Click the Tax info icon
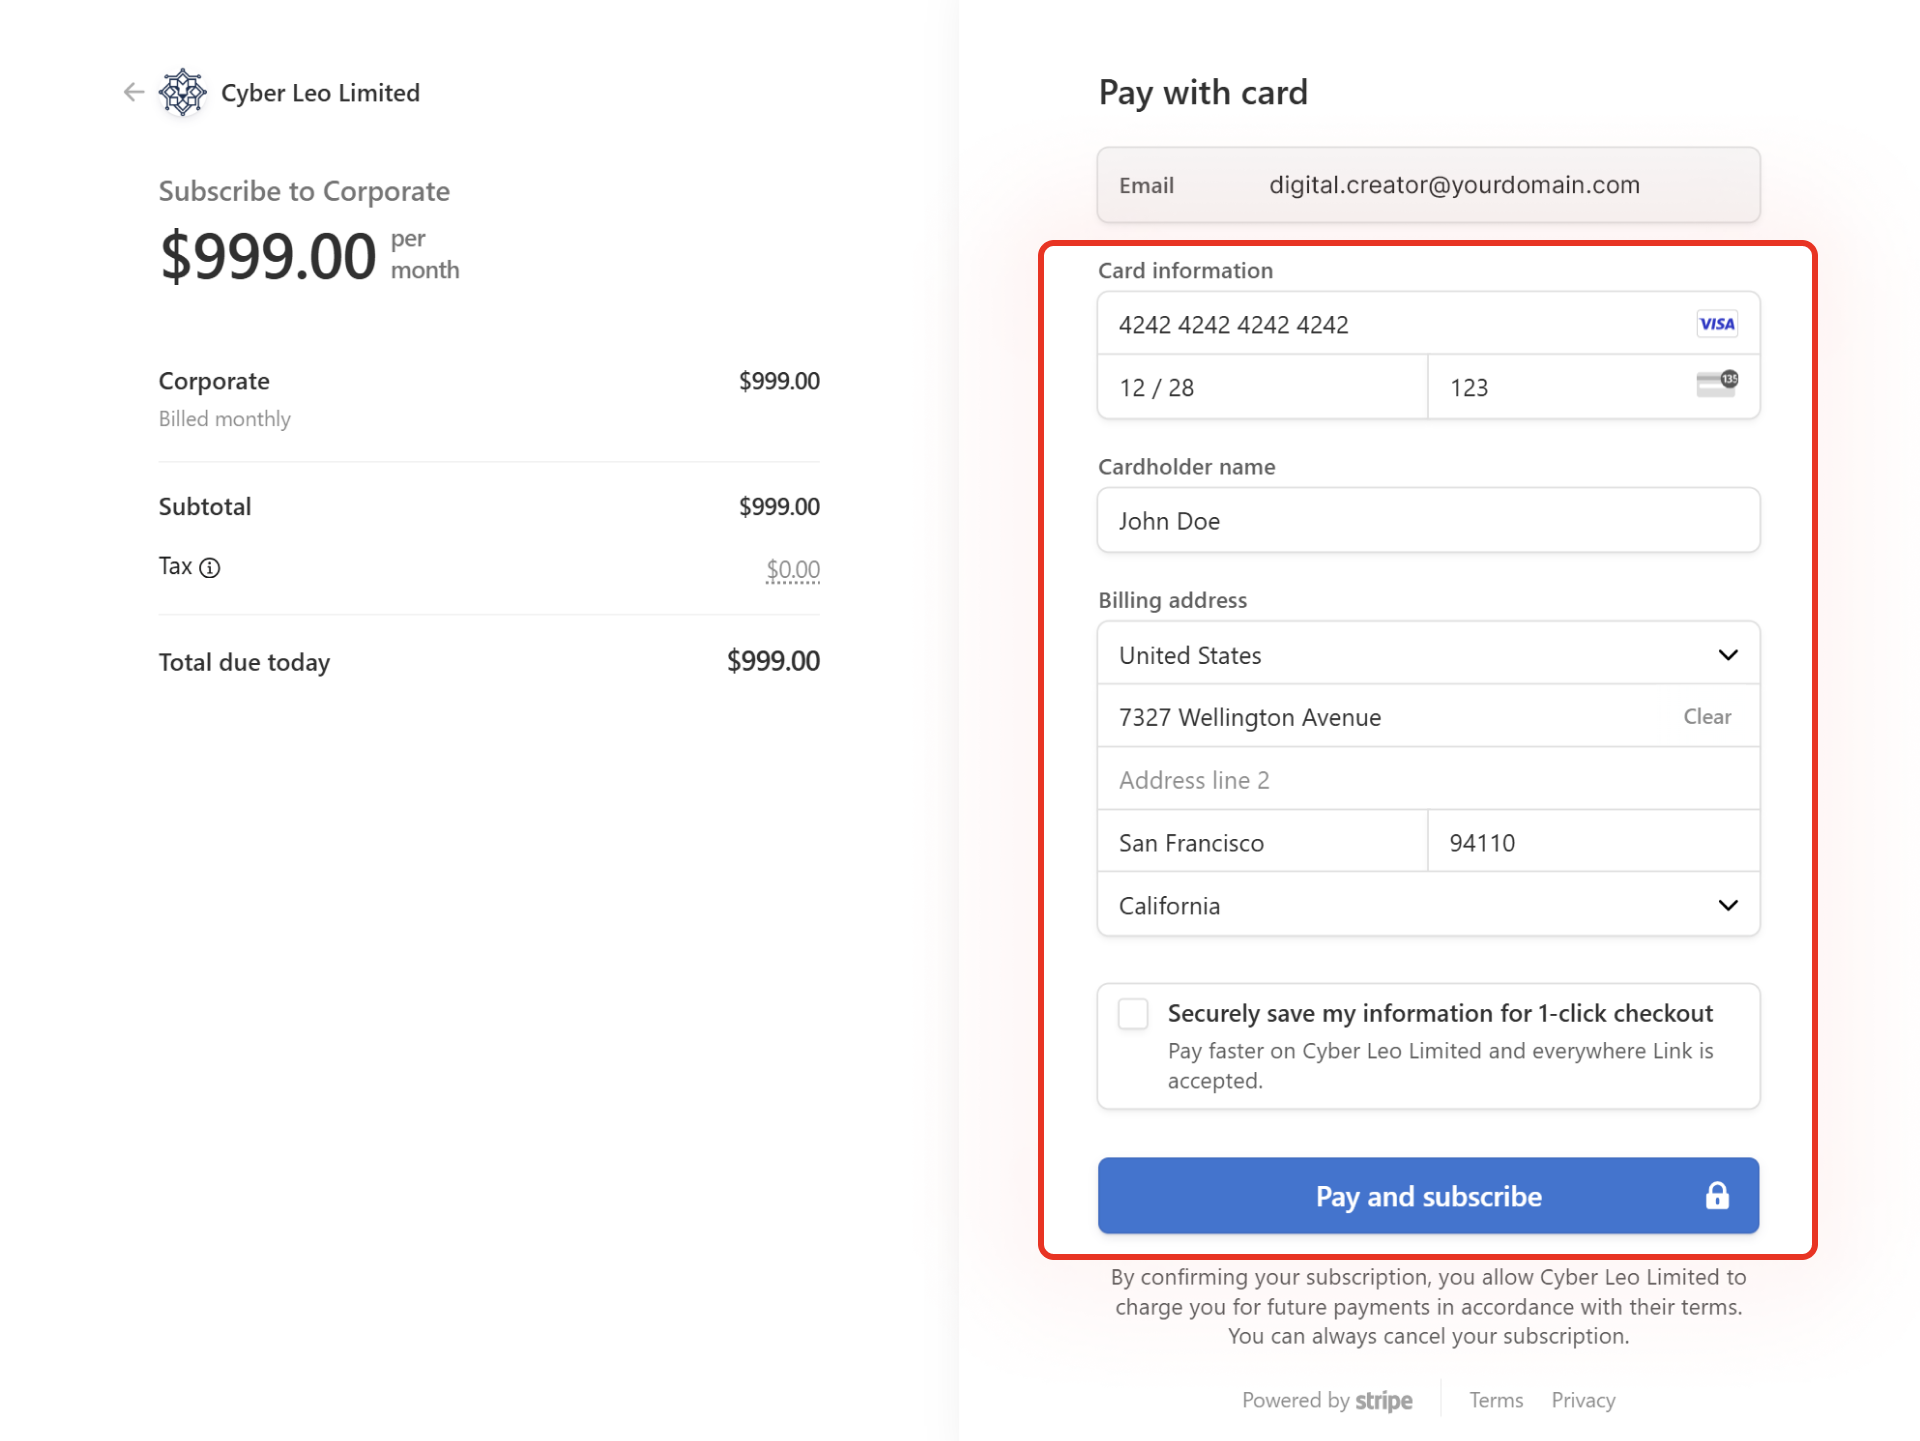This screenshot has height=1441, width=1920. [x=209, y=568]
